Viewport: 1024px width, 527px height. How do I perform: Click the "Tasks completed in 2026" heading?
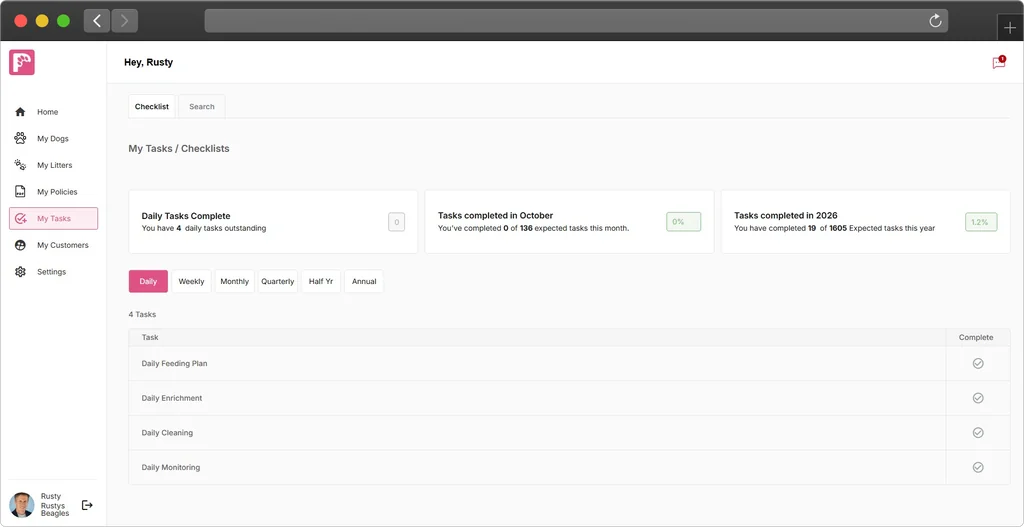click(x=786, y=216)
